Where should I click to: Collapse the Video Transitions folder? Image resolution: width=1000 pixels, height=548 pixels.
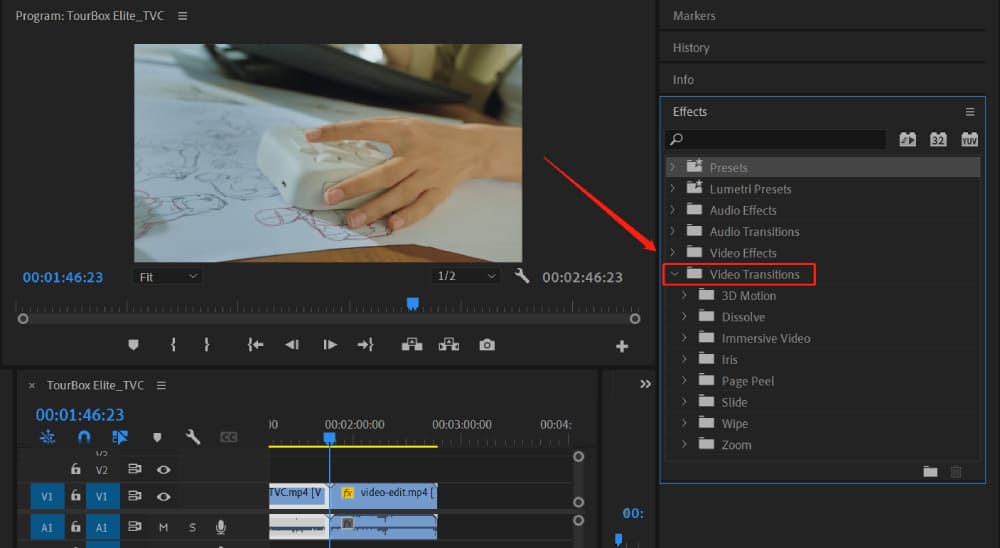[x=673, y=274]
